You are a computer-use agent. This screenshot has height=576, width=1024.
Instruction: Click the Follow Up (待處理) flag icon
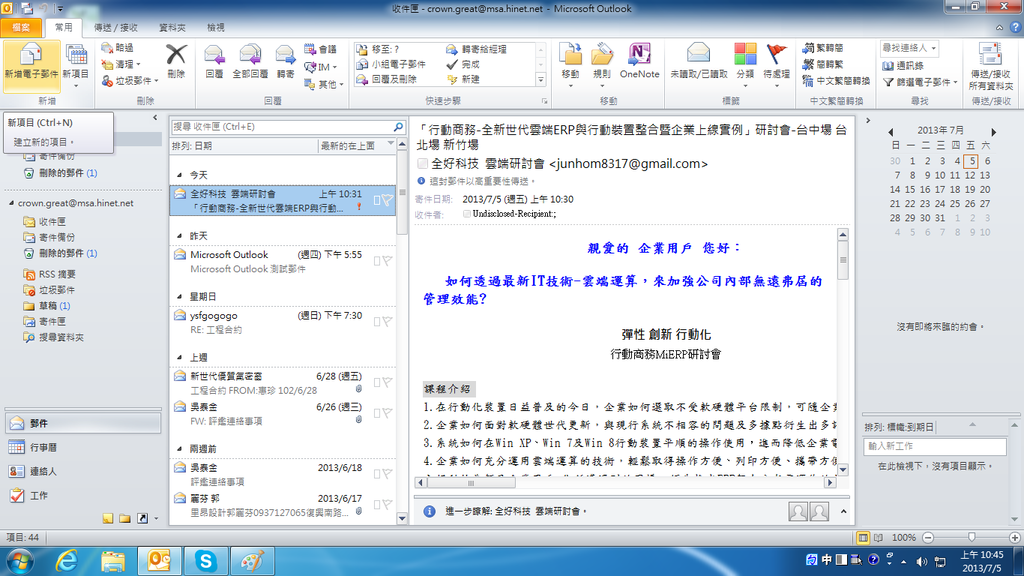[776, 54]
